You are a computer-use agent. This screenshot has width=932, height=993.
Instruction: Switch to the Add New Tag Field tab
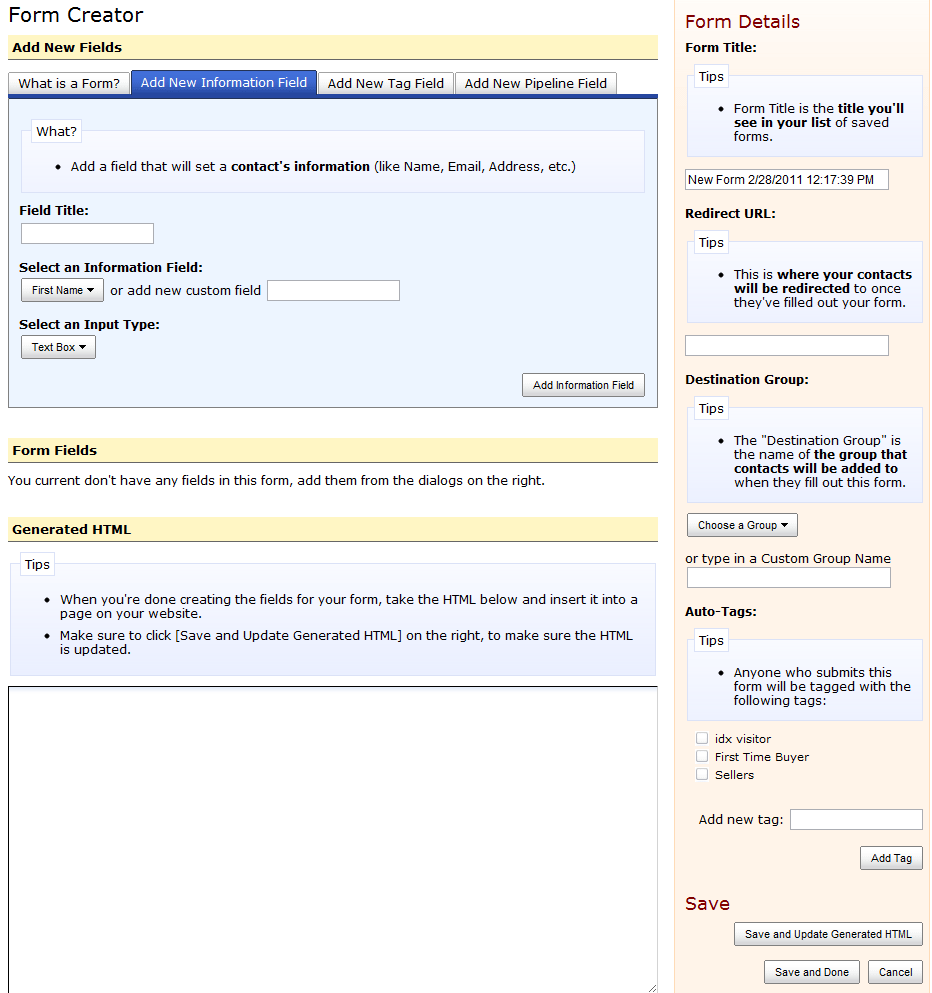384,83
